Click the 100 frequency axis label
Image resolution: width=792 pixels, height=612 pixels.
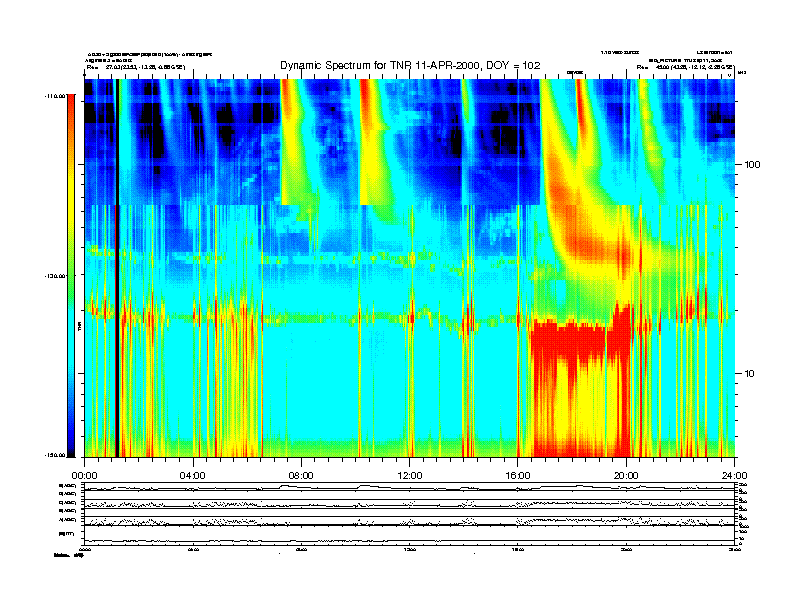[752, 165]
